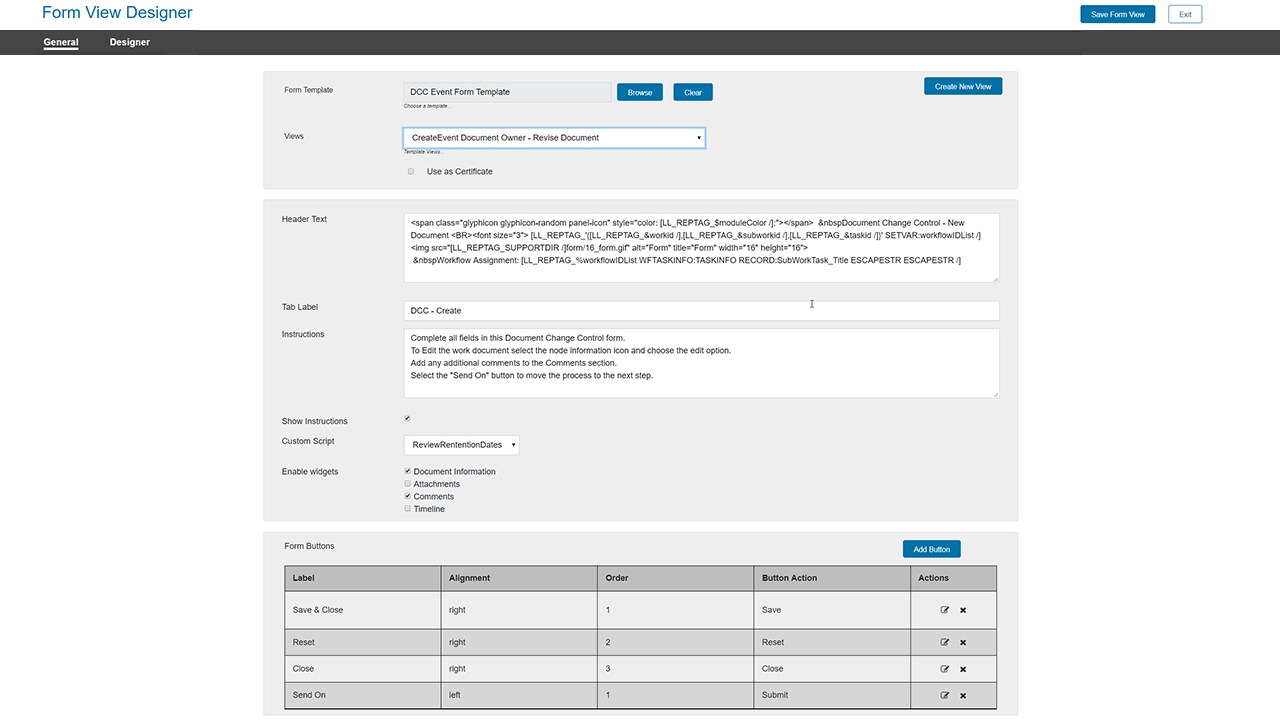Viewport: 1280px width, 720px height.
Task: Disable the Document Information widget
Action: (x=407, y=471)
